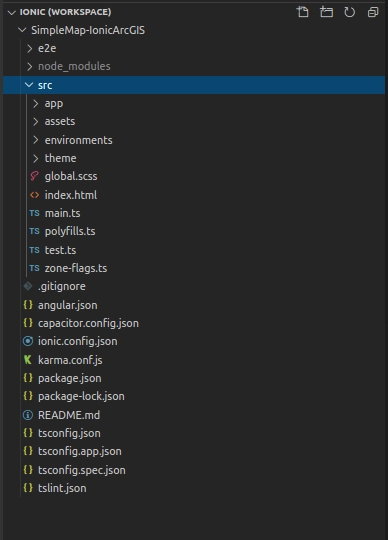Click the info icon beside README.md
The height and width of the screenshot is (540, 388).
[28, 415]
